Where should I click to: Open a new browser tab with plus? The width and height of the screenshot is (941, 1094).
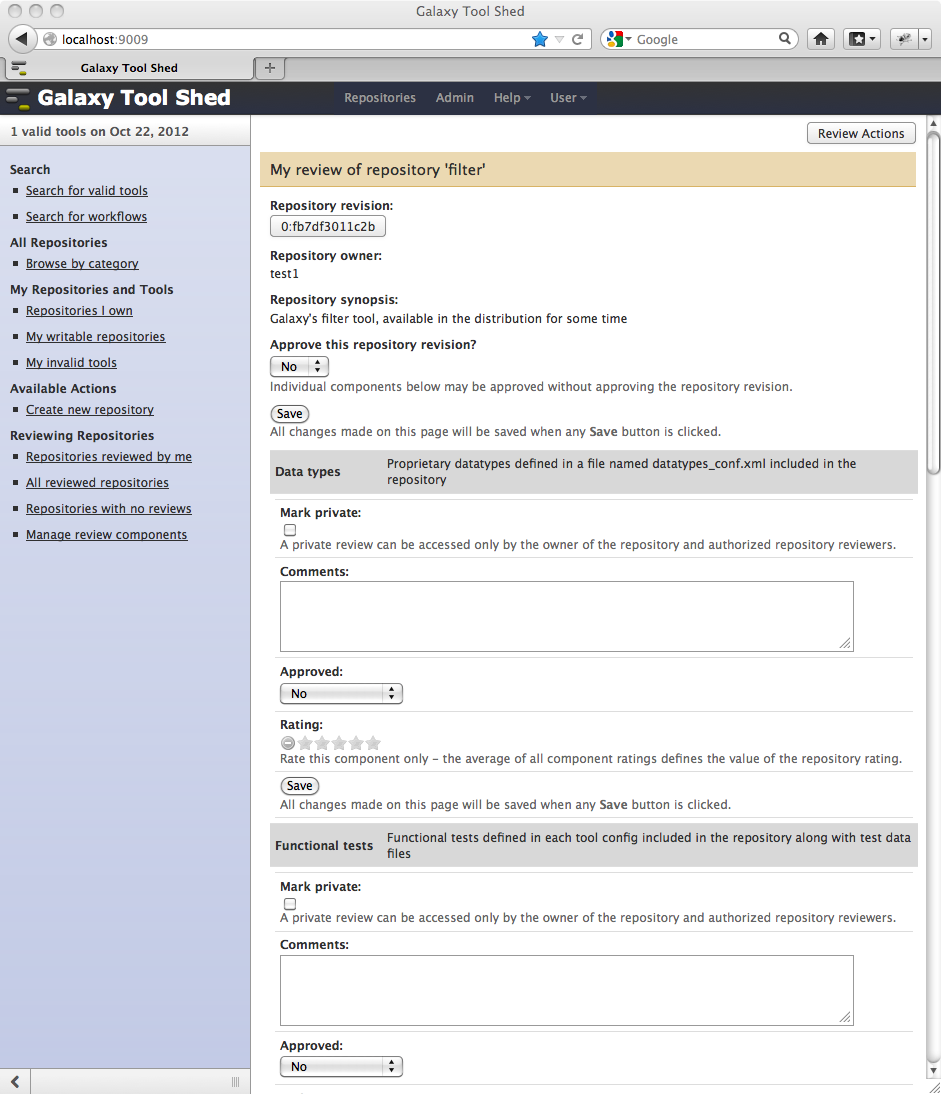(270, 68)
